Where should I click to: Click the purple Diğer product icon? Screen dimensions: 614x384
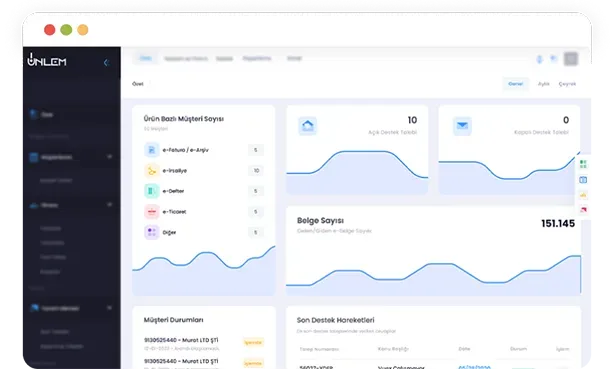152,232
